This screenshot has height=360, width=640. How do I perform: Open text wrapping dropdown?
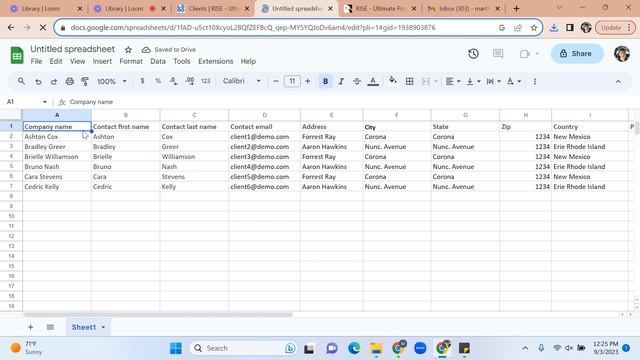[493, 81]
